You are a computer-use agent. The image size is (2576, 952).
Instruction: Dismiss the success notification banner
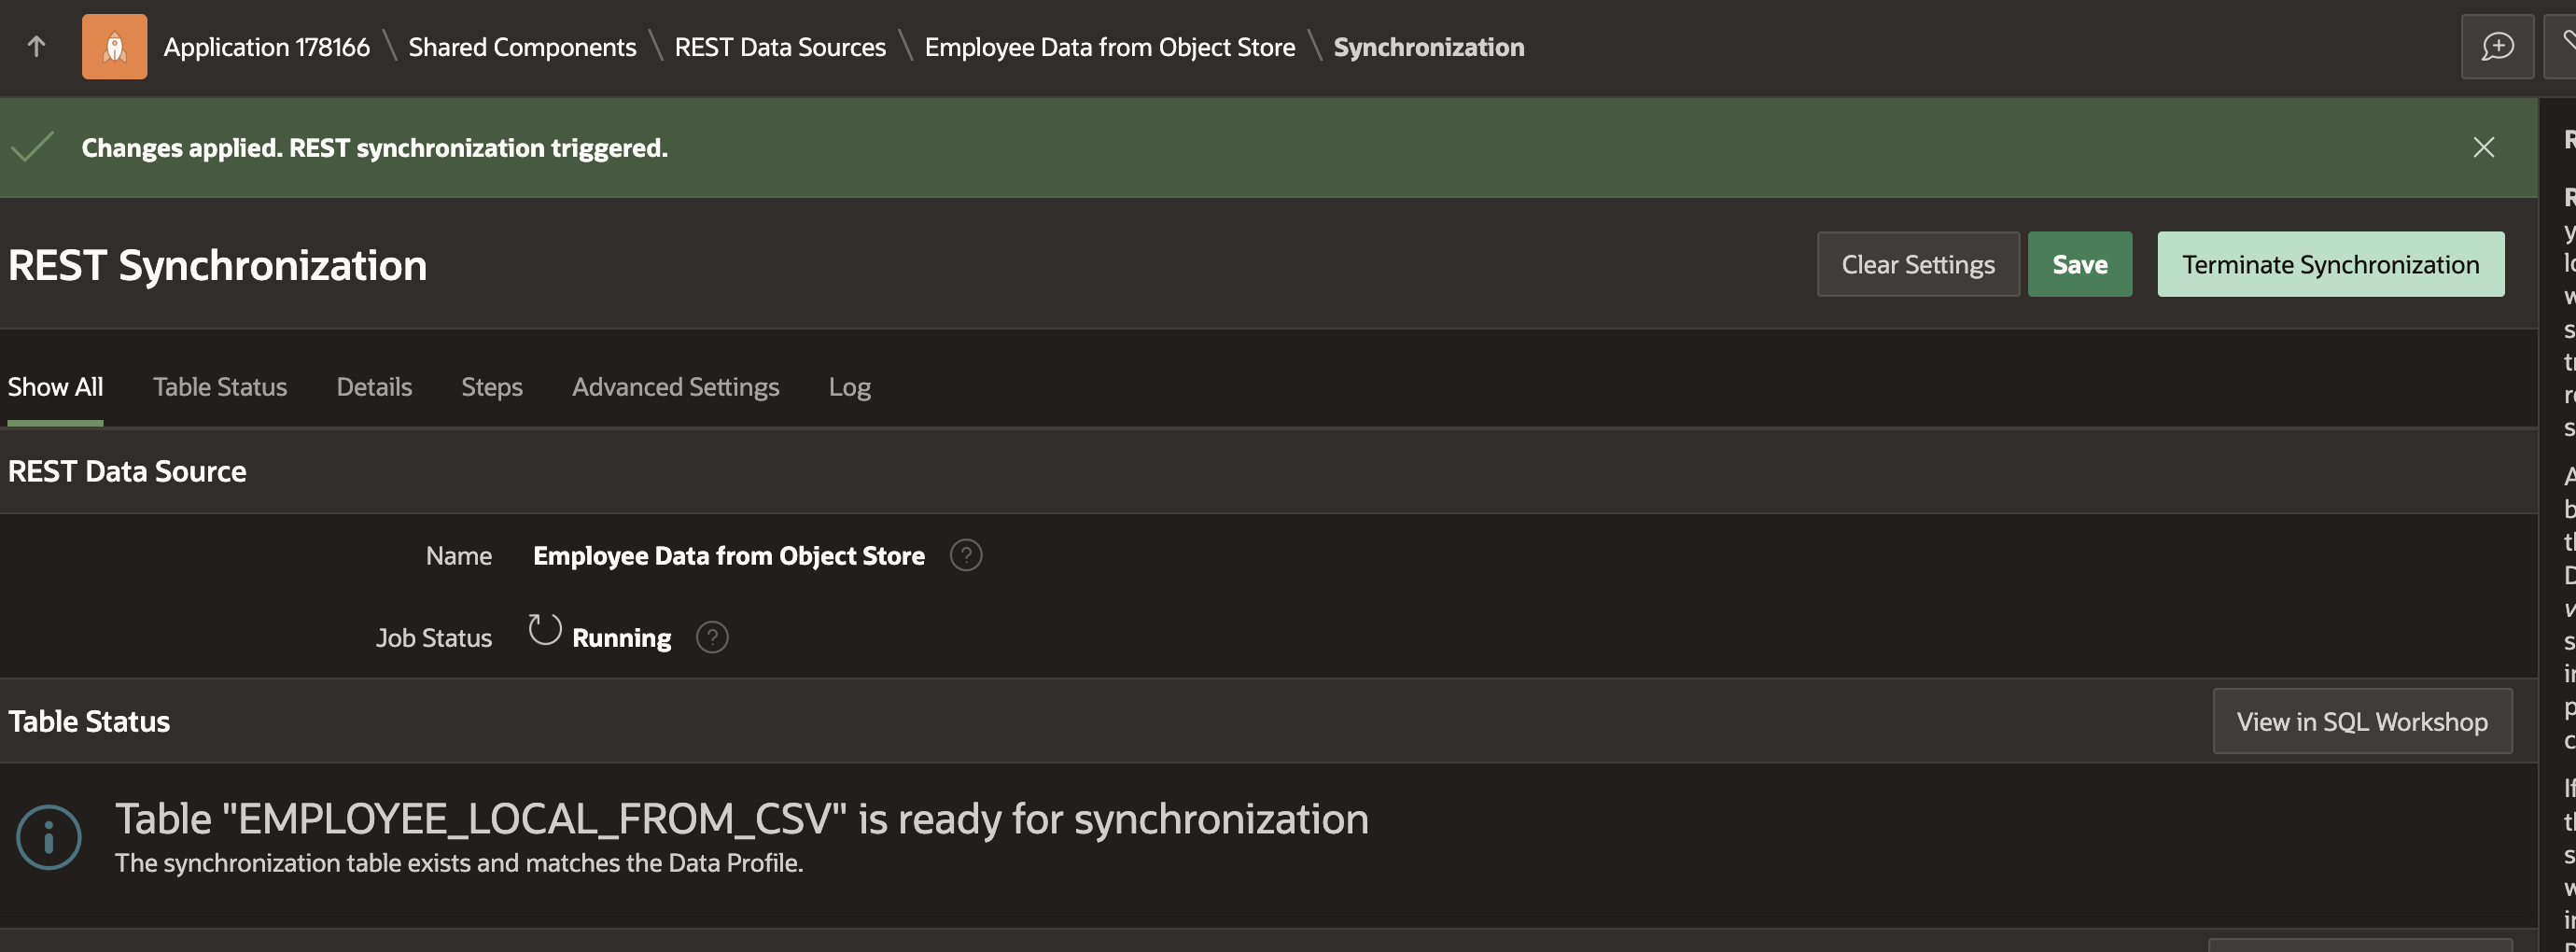(x=2483, y=148)
